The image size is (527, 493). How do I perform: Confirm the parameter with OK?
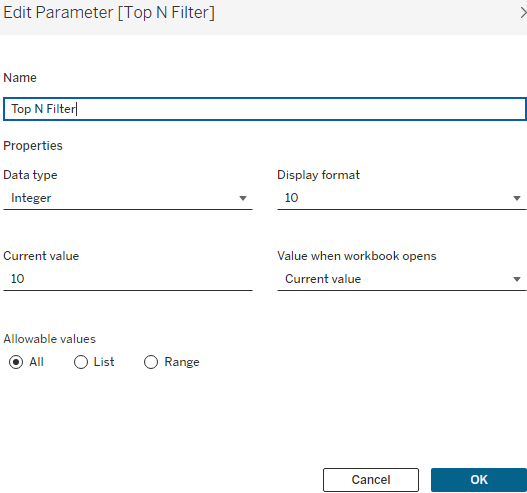pos(479,480)
